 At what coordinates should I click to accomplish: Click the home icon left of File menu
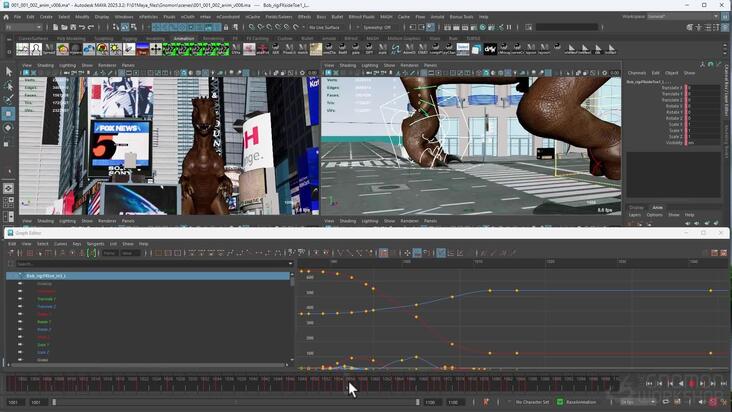(6, 17)
